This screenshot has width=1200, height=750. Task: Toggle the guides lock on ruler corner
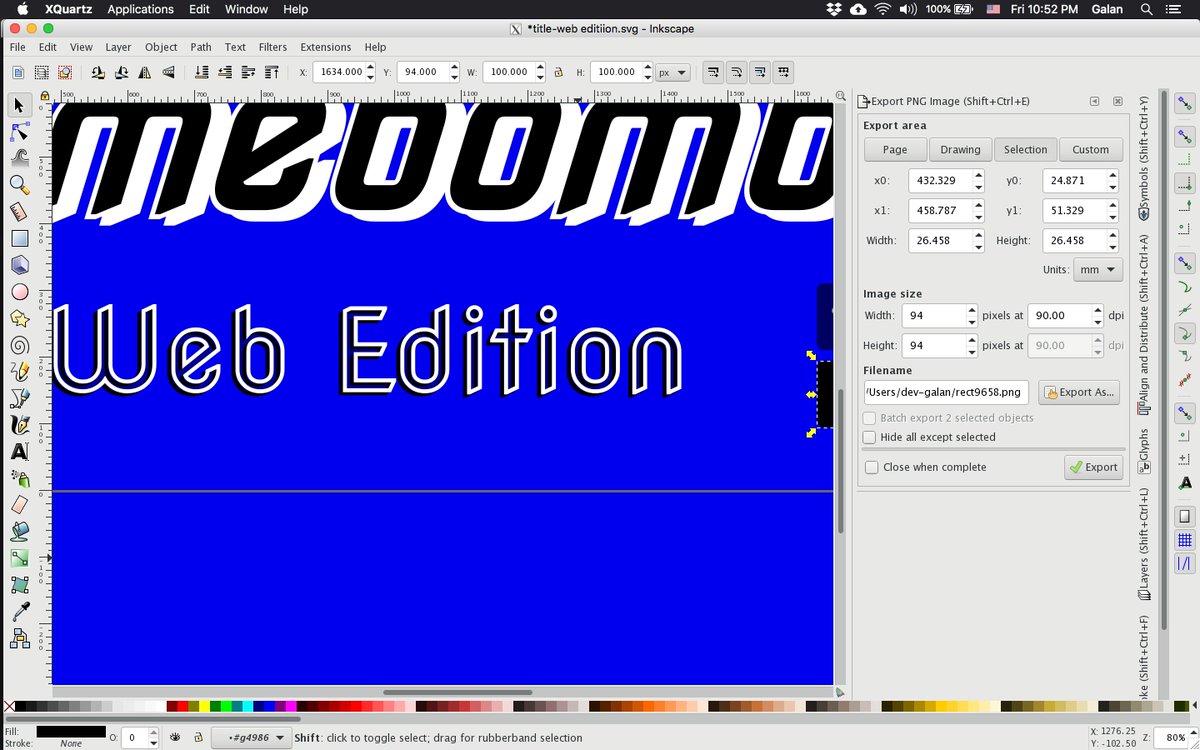44,97
